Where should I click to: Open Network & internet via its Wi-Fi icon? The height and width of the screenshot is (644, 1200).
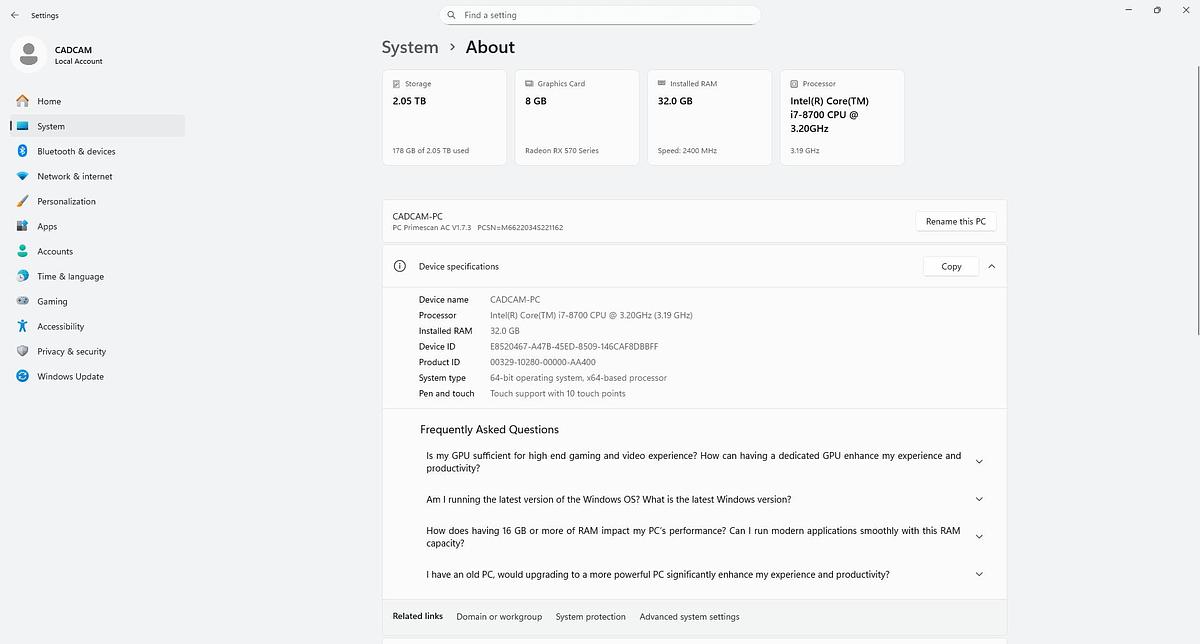(22, 176)
